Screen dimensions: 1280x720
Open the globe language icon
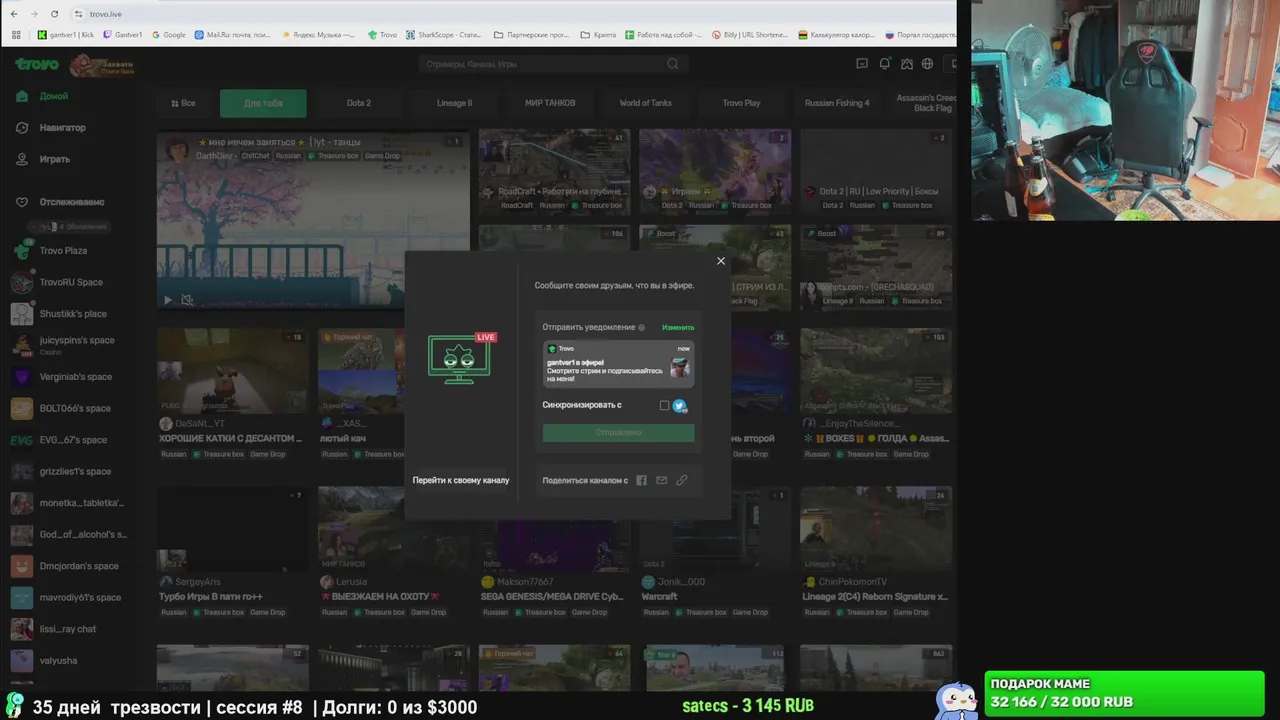[x=927, y=64]
